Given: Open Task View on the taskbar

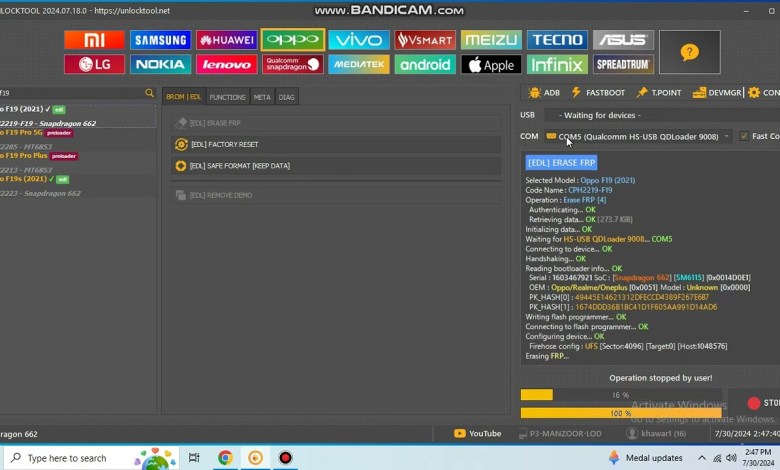Looking at the screenshot, I should click(194, 458).
